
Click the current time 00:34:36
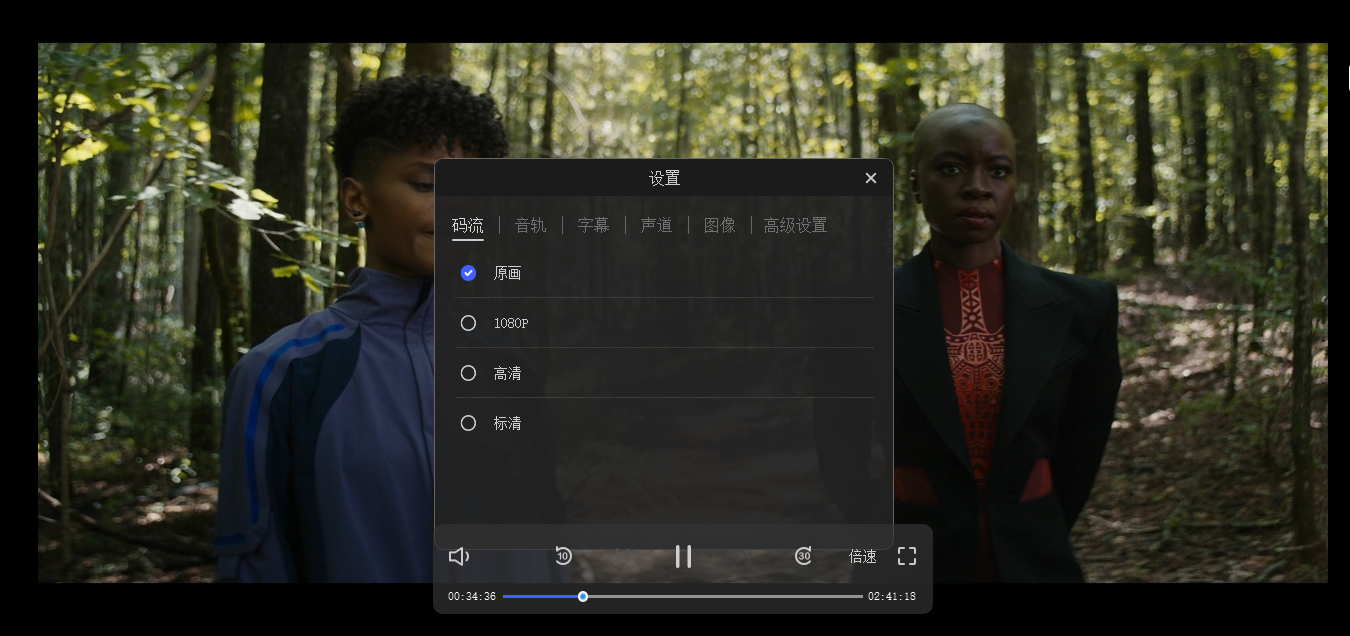click(x=472, y=596)
